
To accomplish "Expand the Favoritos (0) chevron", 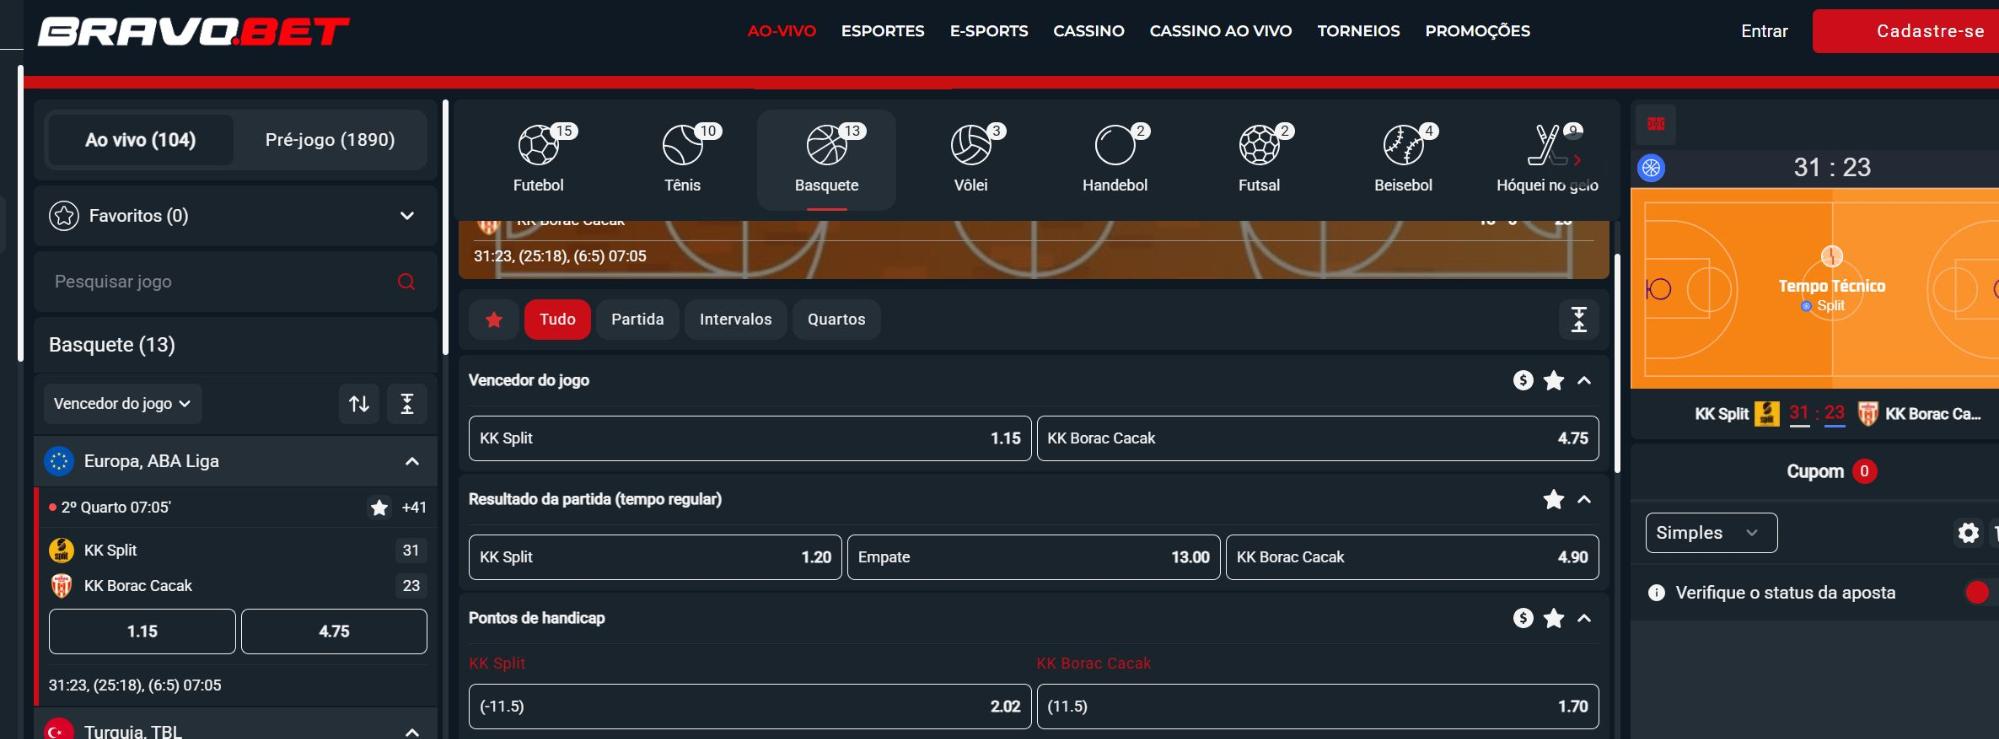I will (407, 216).
